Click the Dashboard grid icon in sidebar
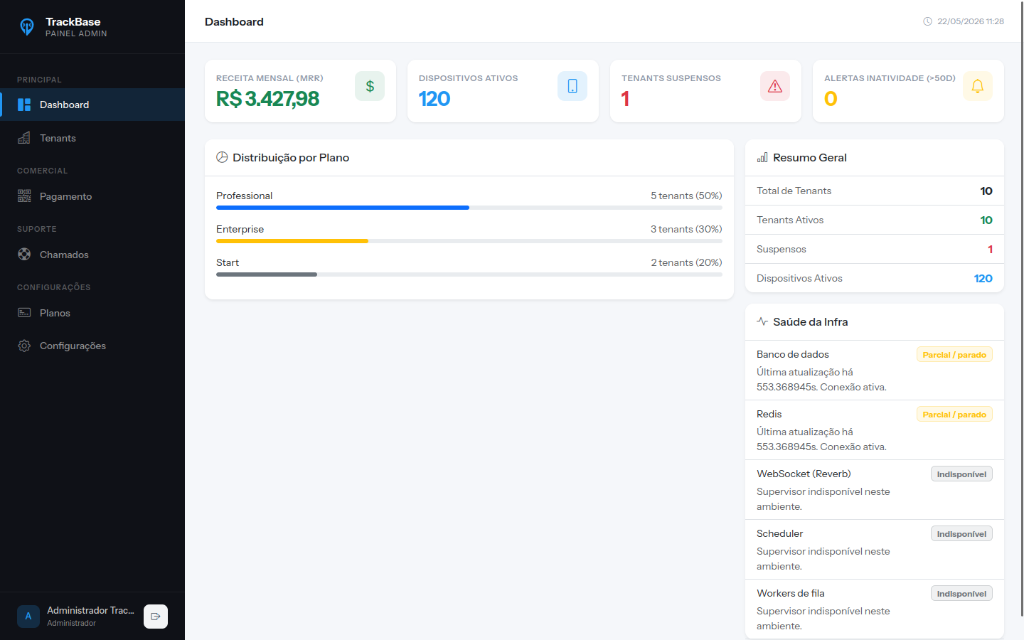This screenshot has width=1024, height=640. 24,104
